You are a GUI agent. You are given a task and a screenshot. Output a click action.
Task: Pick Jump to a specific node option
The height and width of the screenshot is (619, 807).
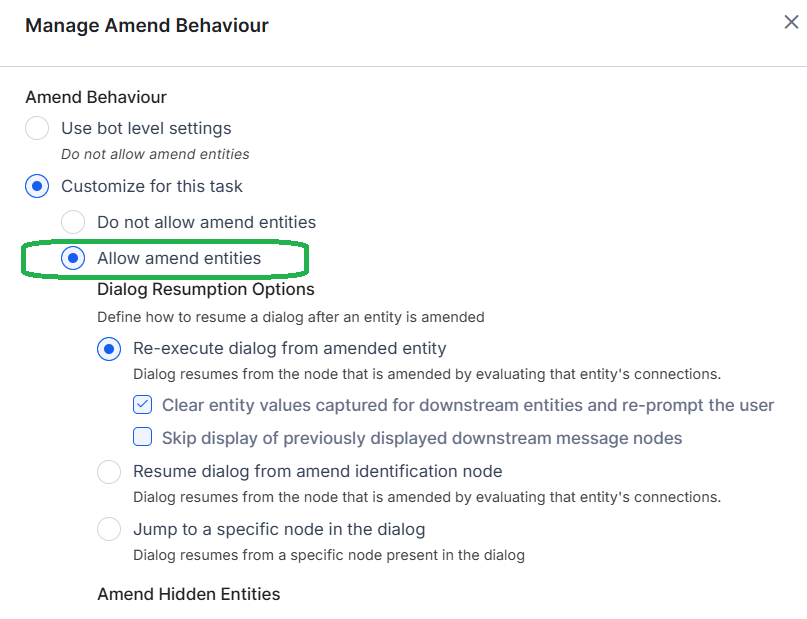click(109, 529)
